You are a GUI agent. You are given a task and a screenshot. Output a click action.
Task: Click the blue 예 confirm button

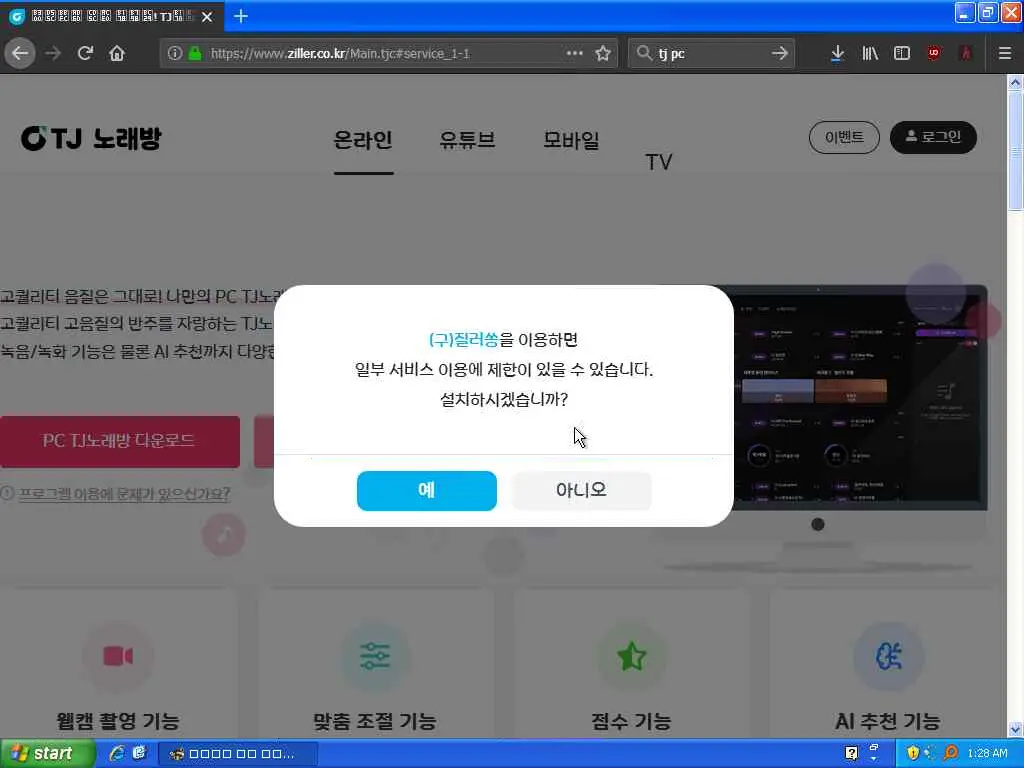click(426, 490)
